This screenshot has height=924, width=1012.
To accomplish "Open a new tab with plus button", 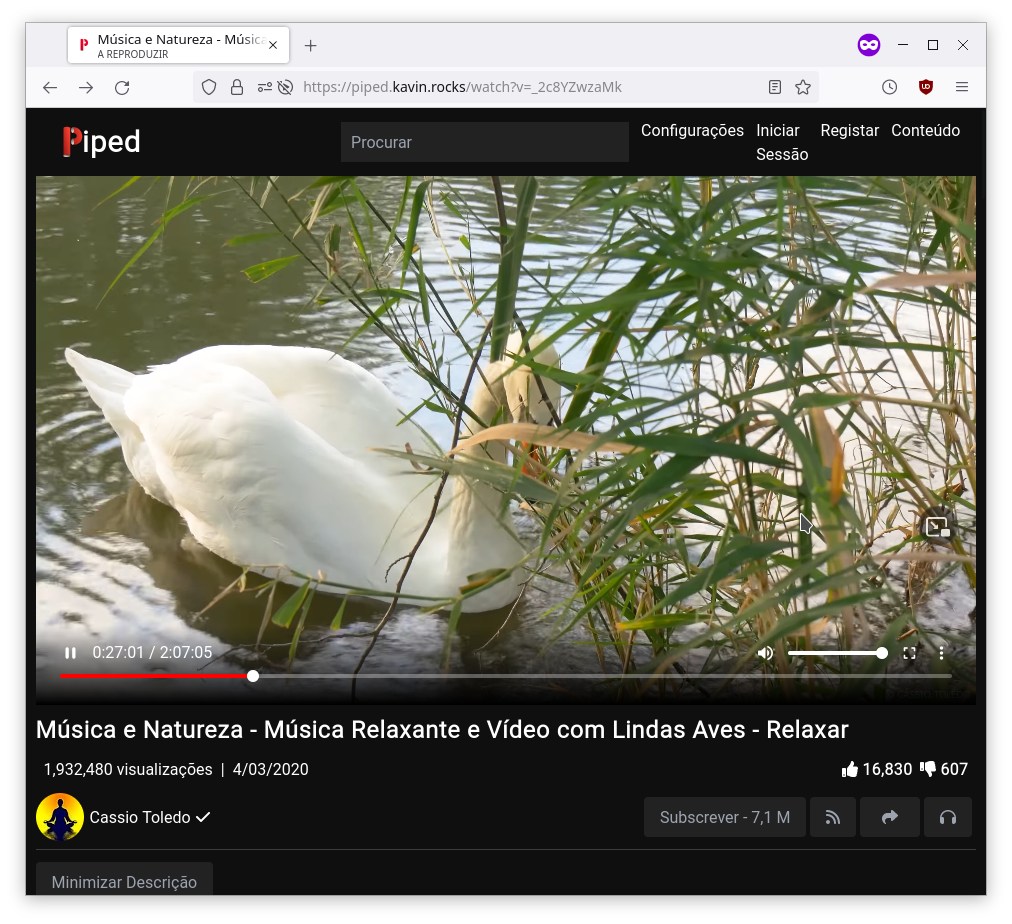I will coord(310,45).
